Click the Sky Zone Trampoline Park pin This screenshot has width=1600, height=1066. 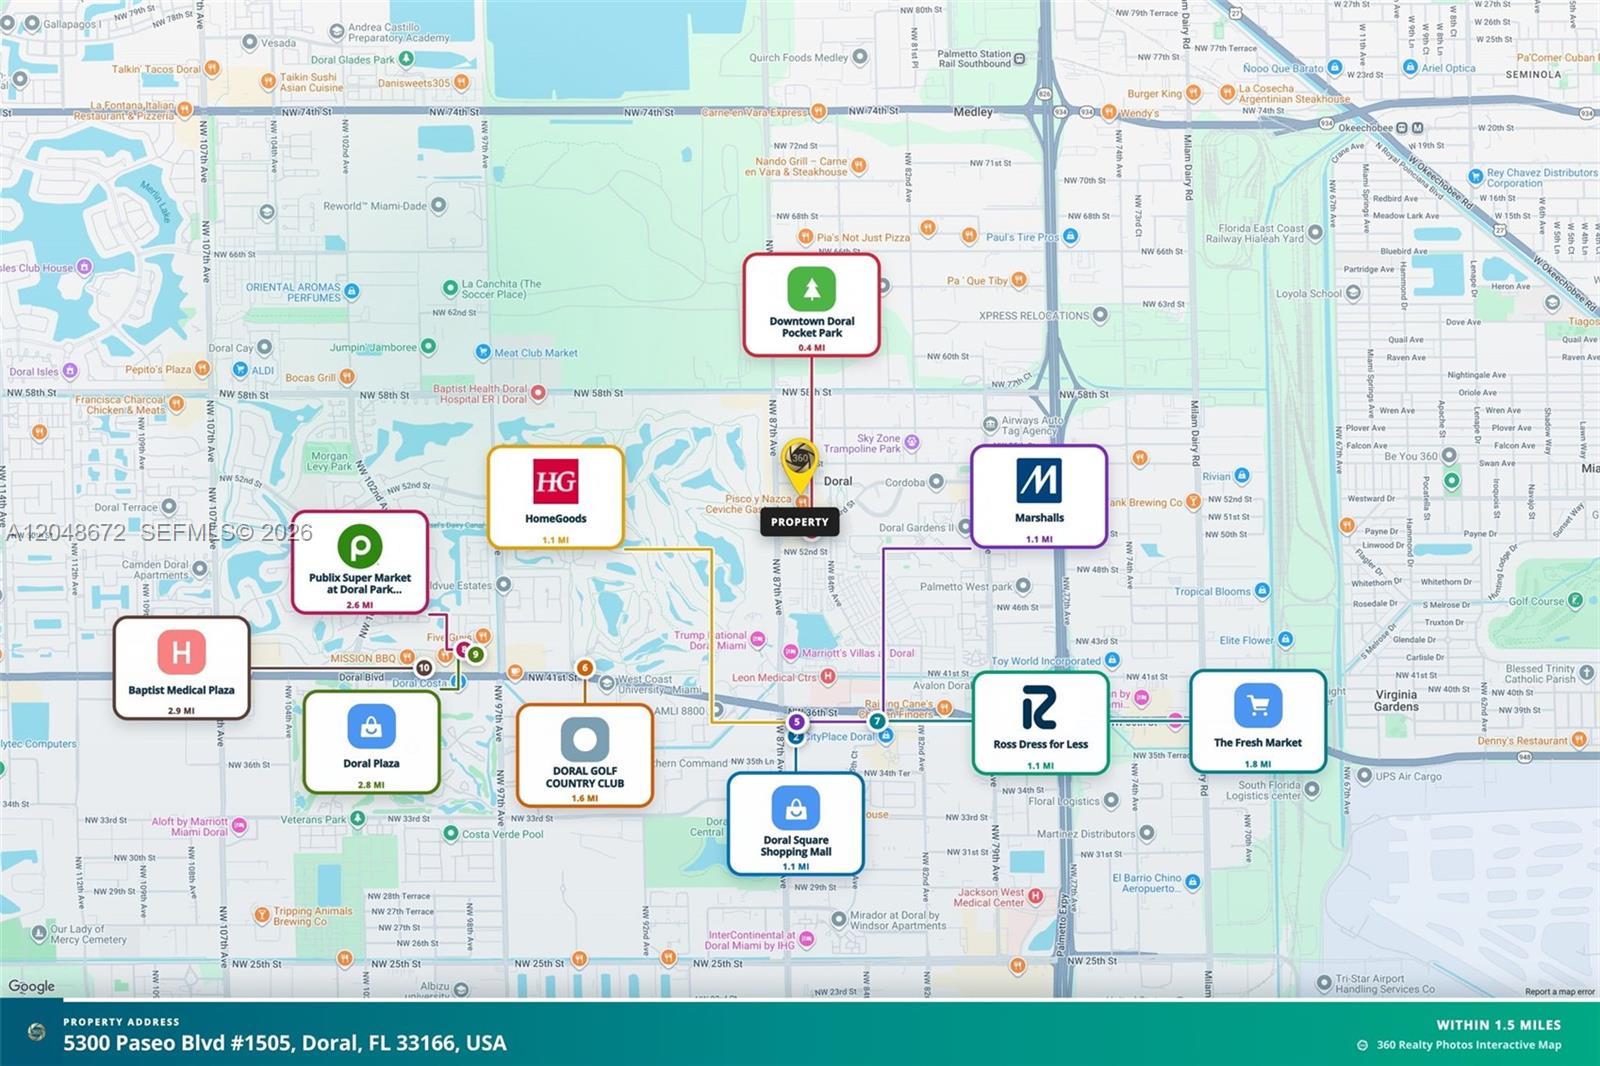pos(913,442)
